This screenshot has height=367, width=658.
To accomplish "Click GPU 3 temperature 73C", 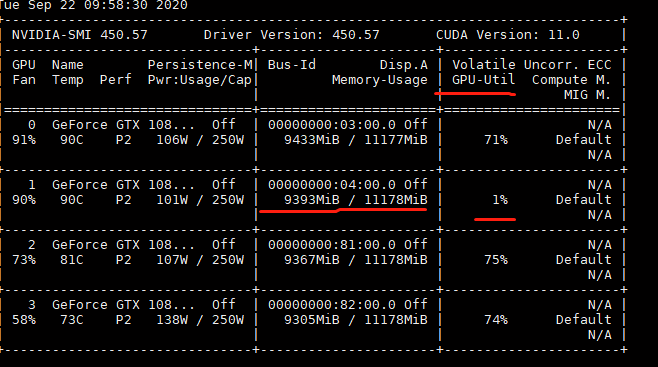I will 72,320.
